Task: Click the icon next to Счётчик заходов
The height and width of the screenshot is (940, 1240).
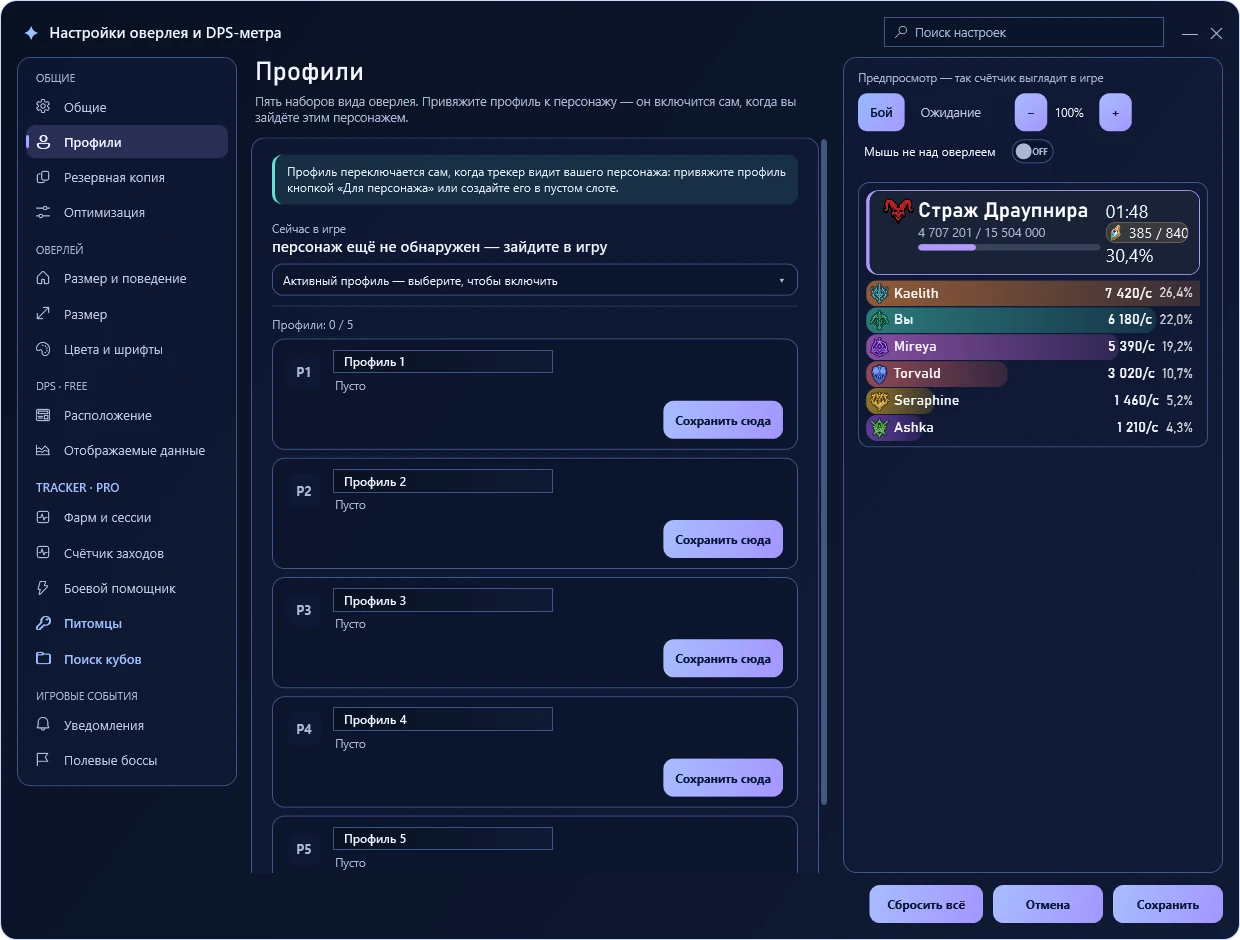Action: click(x=43, y=553)
